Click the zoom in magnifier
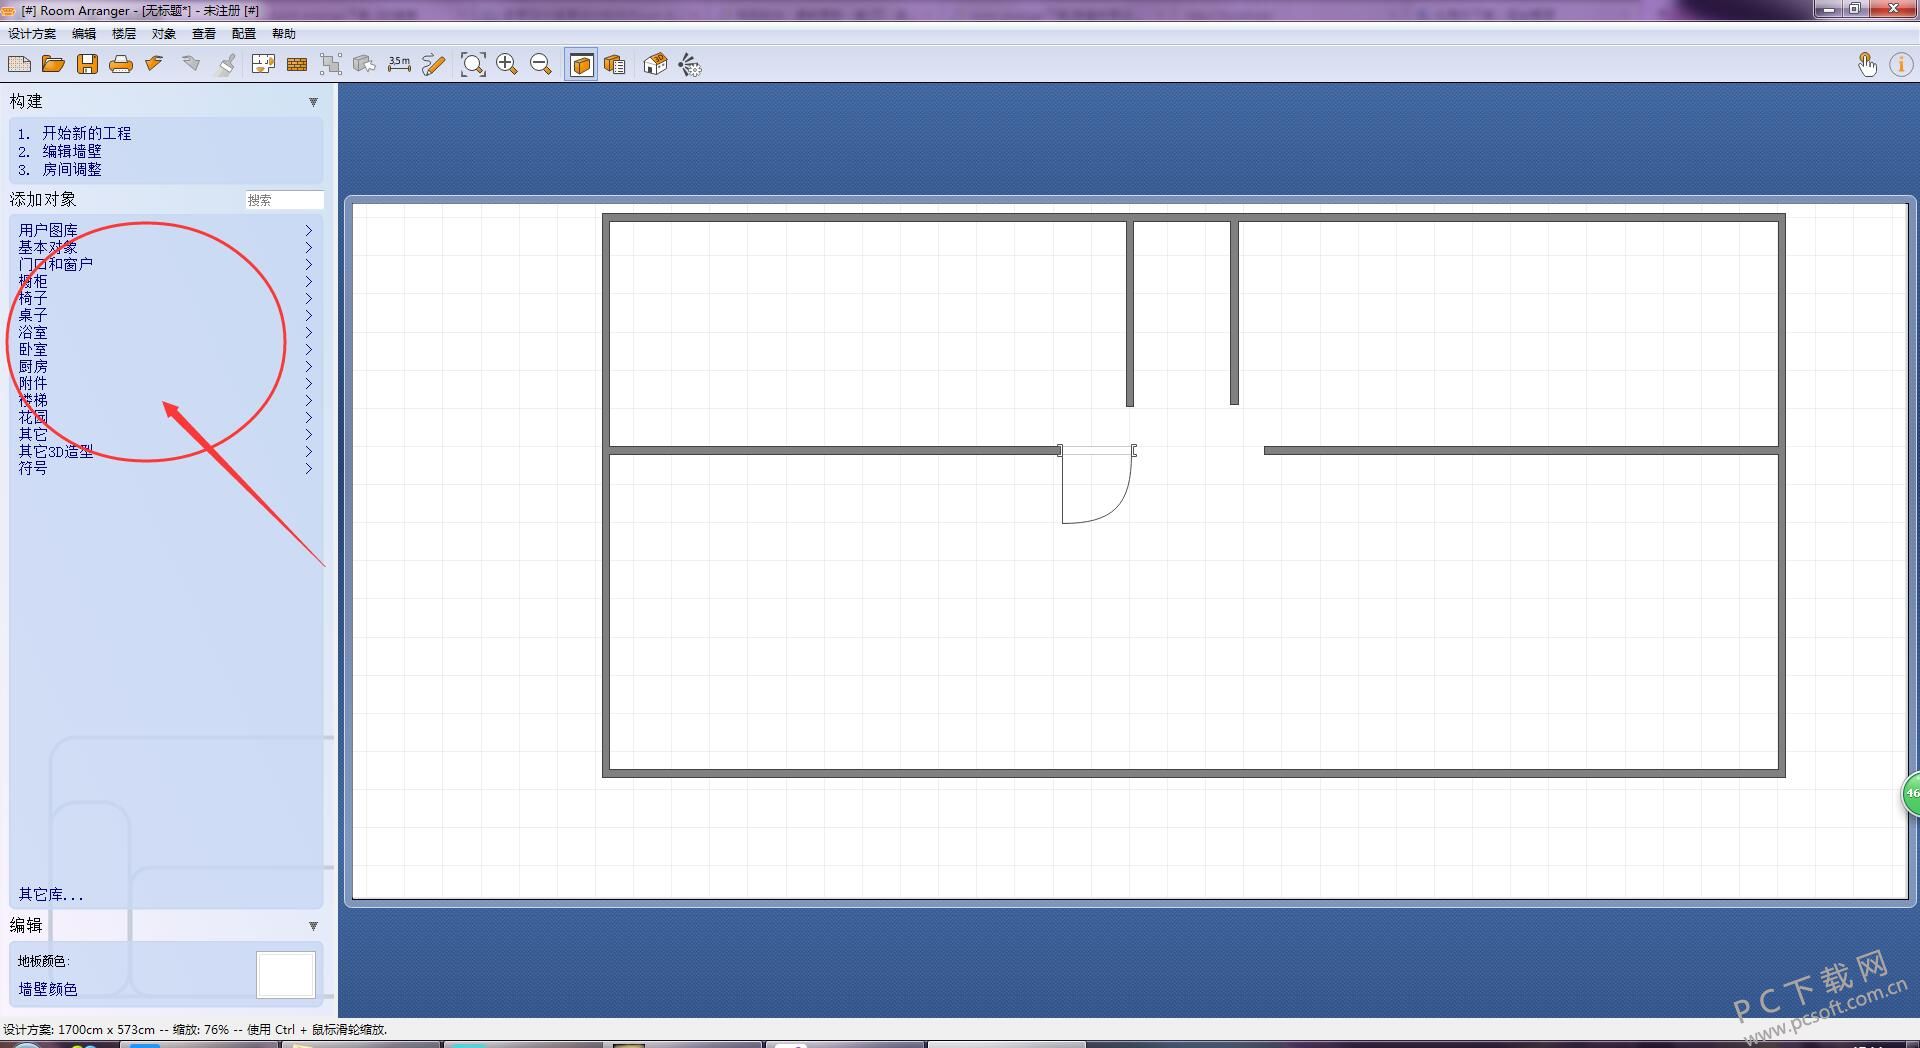 pos(507,65)
